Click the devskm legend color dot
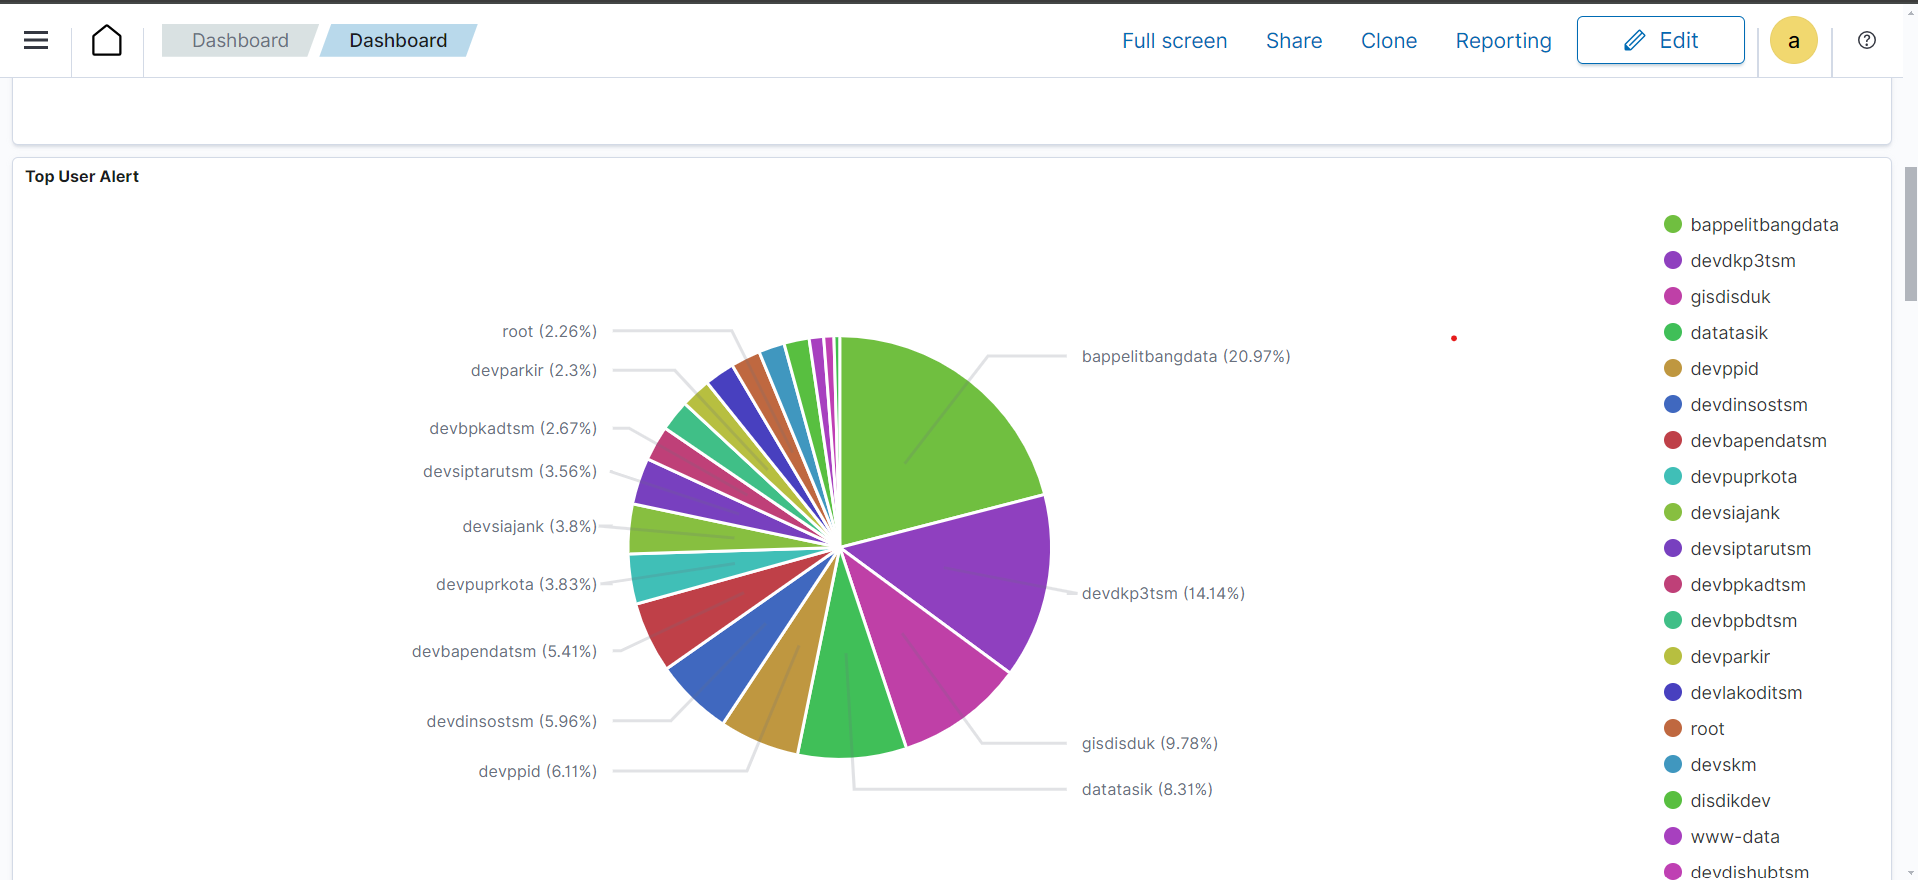 click(x=1672, y=765)
